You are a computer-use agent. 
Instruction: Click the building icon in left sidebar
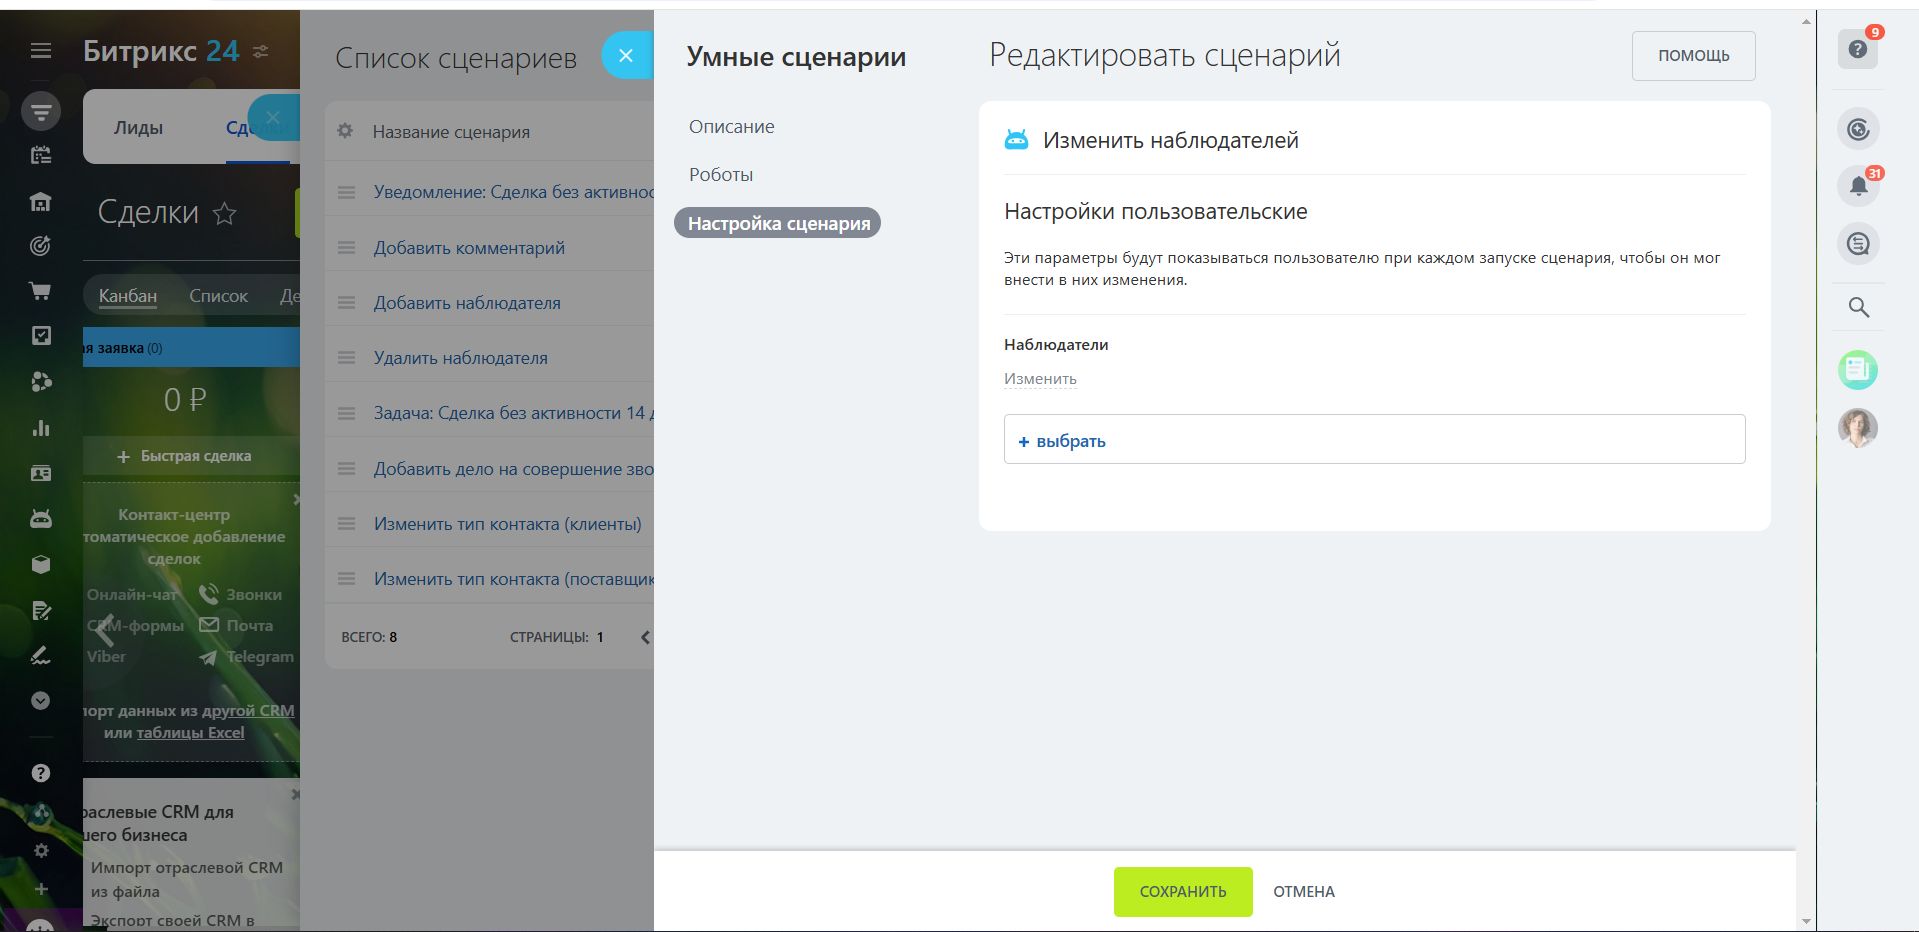[x=41, y=201]
